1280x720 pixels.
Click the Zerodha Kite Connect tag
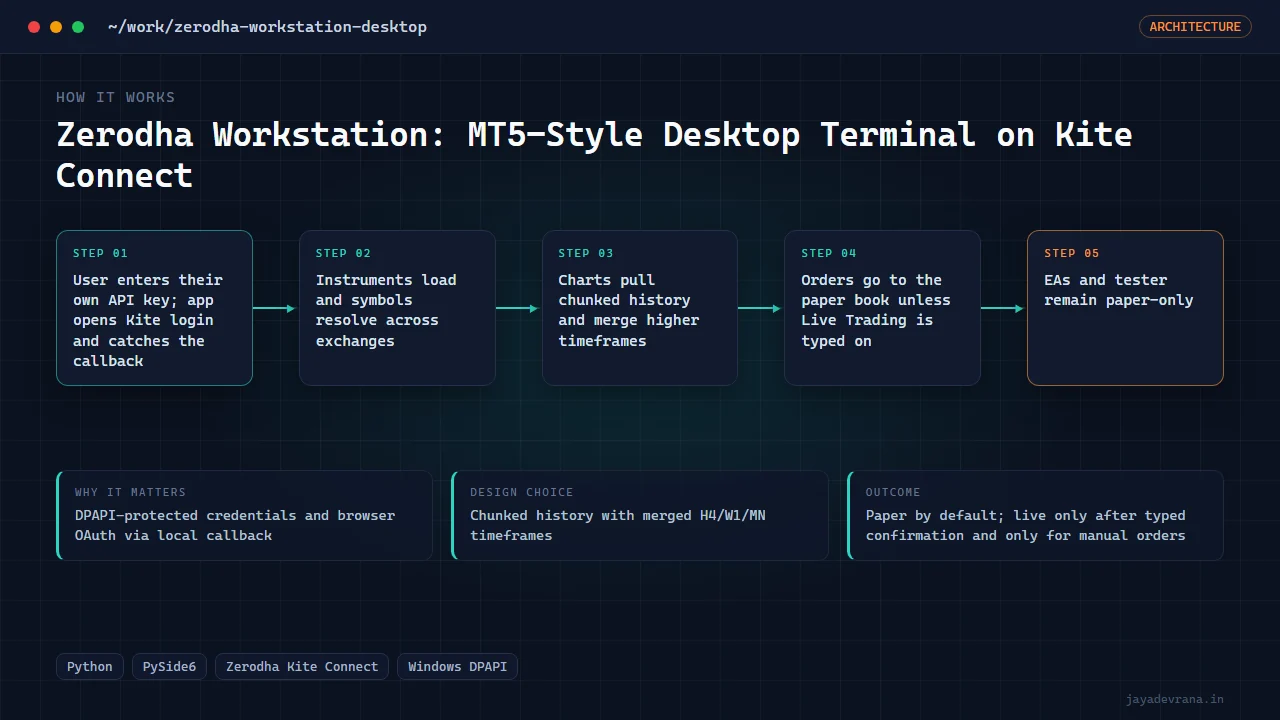[x=302, y=667]
